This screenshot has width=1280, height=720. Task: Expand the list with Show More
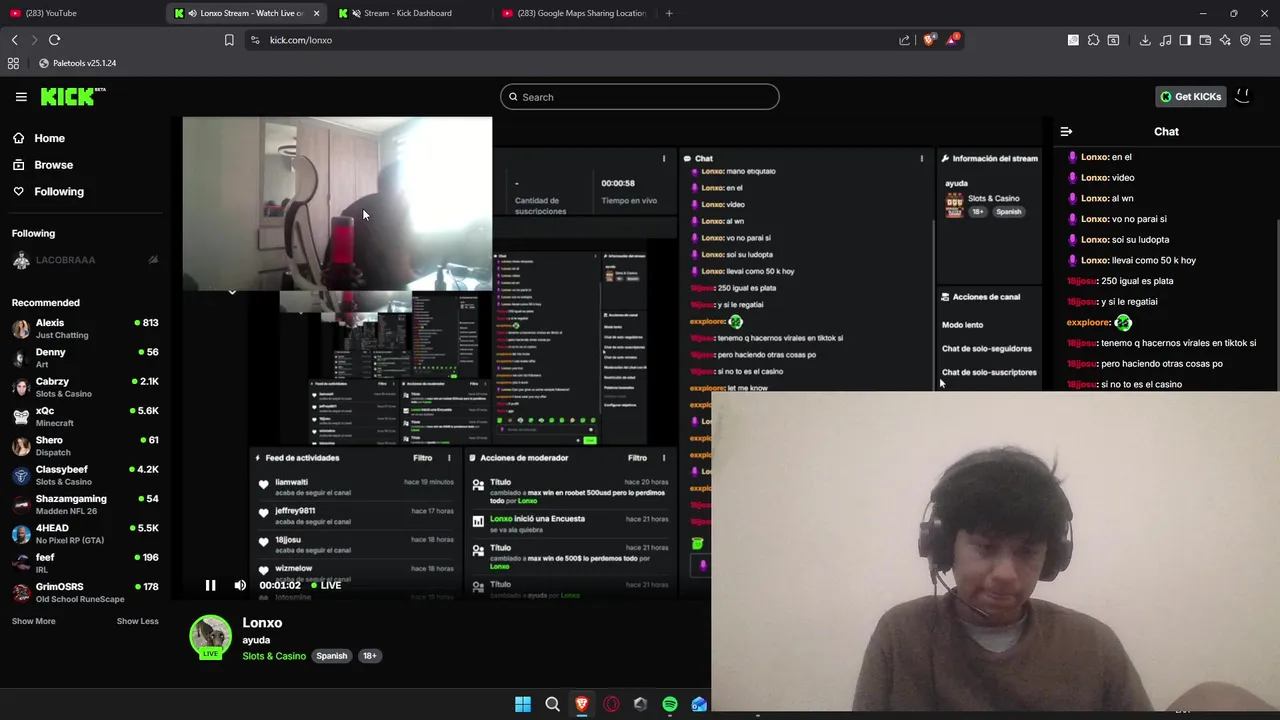[x=34, y=621]
